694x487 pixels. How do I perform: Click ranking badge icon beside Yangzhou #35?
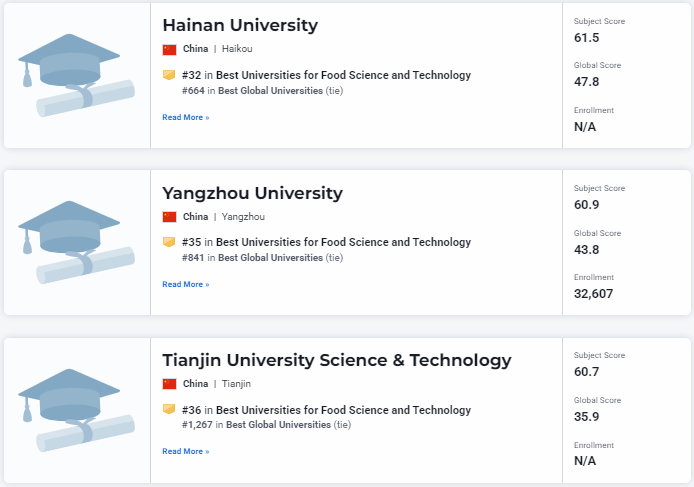tap(169, 242)
